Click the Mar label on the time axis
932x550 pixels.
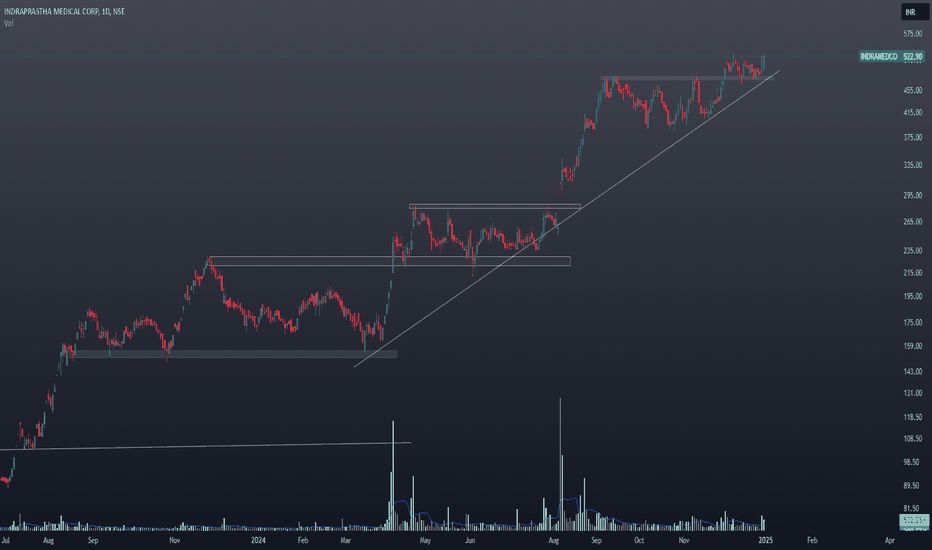[345, 540]
